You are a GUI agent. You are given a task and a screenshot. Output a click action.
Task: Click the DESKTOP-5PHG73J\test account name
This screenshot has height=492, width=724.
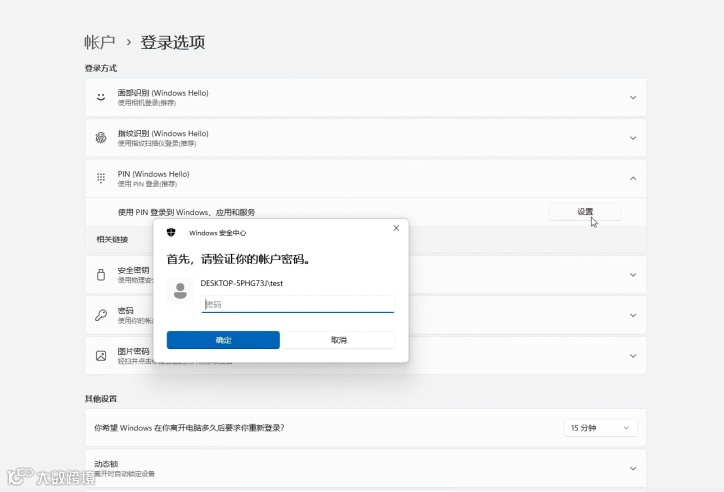(241, 283)
